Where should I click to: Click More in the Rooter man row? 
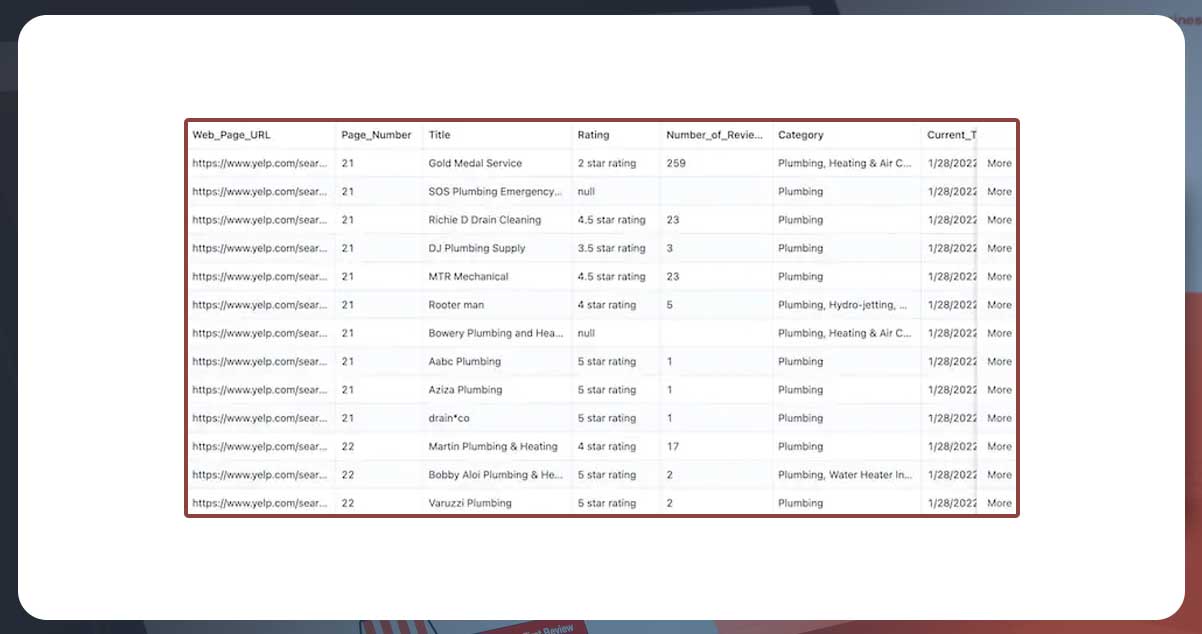[x=999, y=305]
